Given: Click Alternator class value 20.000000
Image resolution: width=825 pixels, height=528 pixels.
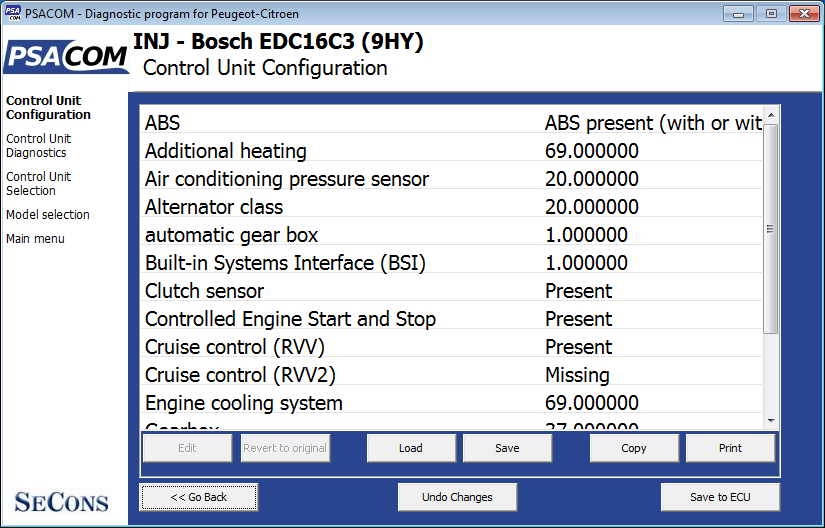Looking at the screenshot, I should [592, 207].
